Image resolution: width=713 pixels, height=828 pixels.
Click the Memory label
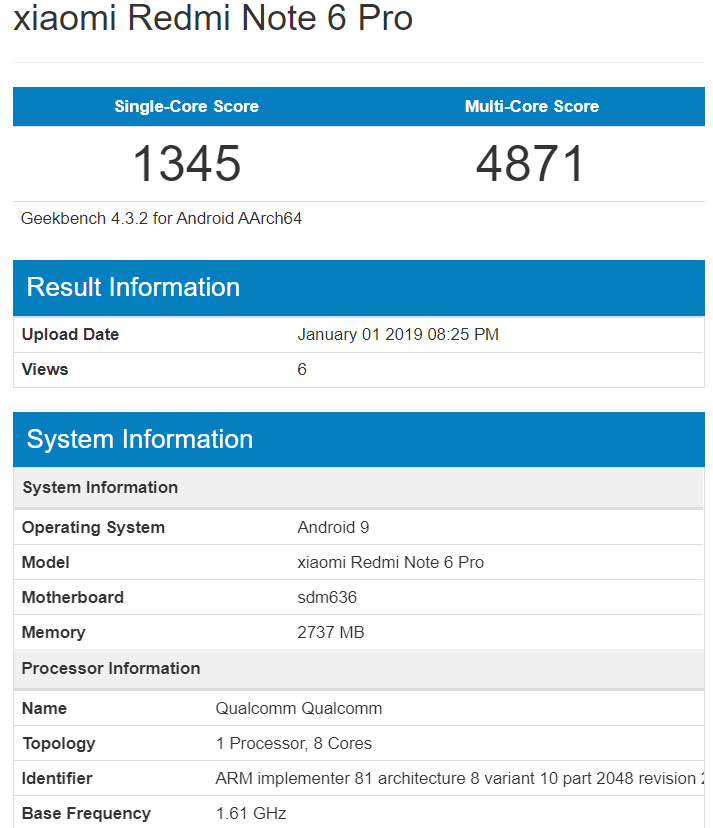click(x=53, y=633)
